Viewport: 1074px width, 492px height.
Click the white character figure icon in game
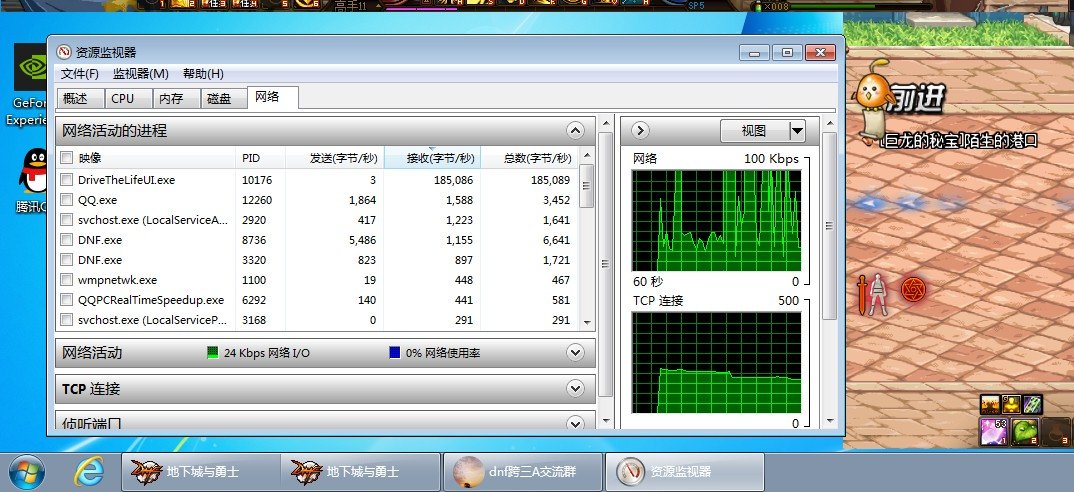(x=877, y=295)
